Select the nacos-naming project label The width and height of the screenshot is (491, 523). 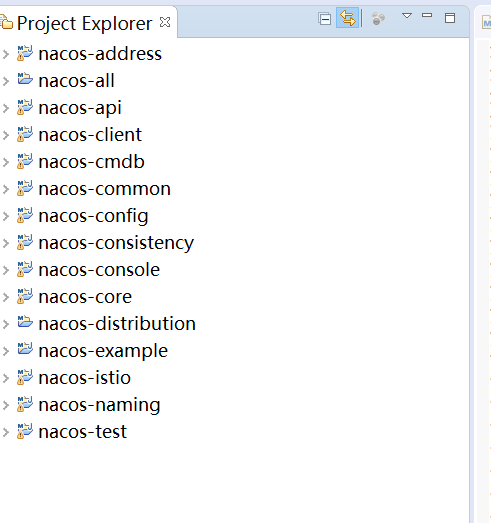click(99, 406)
